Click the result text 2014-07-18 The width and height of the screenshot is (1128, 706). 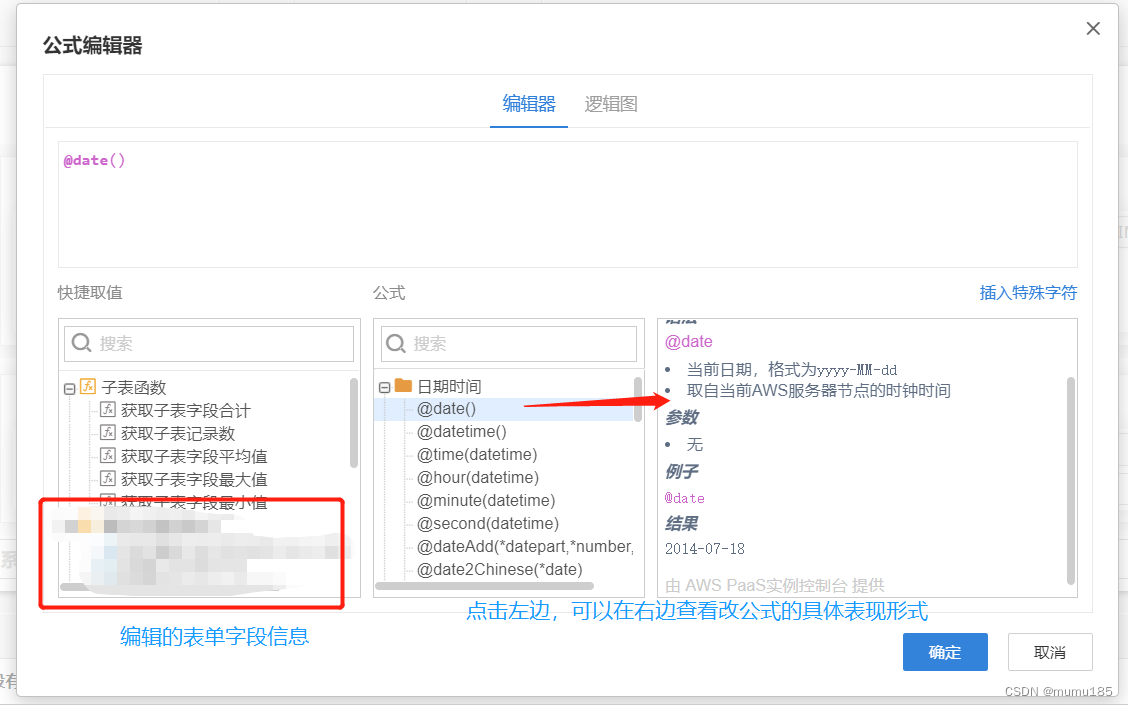705,549
